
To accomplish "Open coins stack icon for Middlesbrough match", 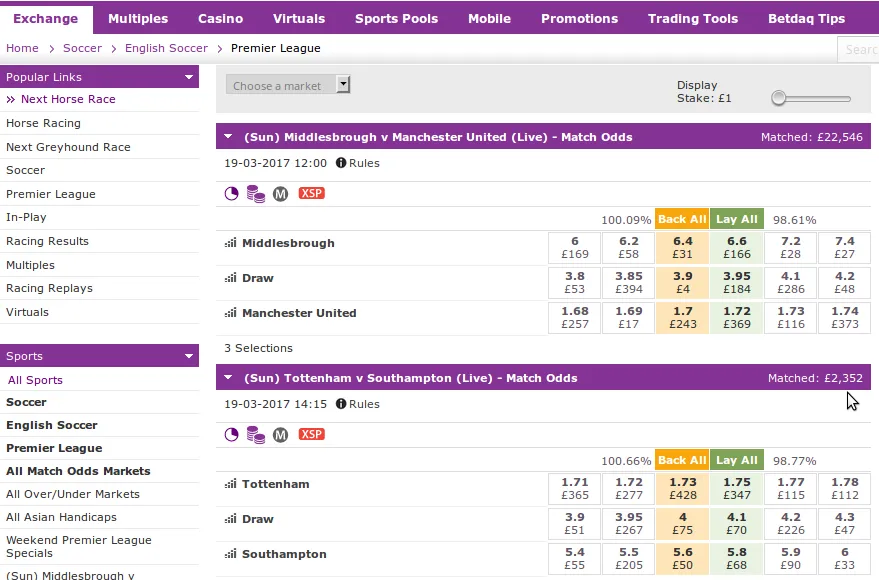I will 256,194.
